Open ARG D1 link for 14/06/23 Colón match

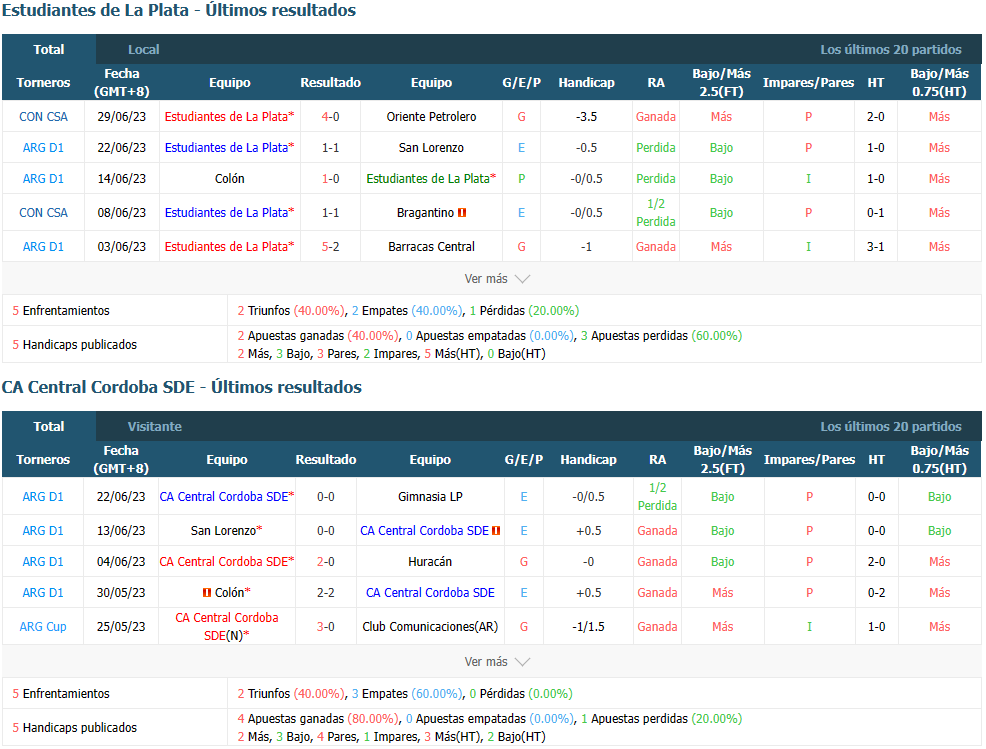tap(43, 179)
